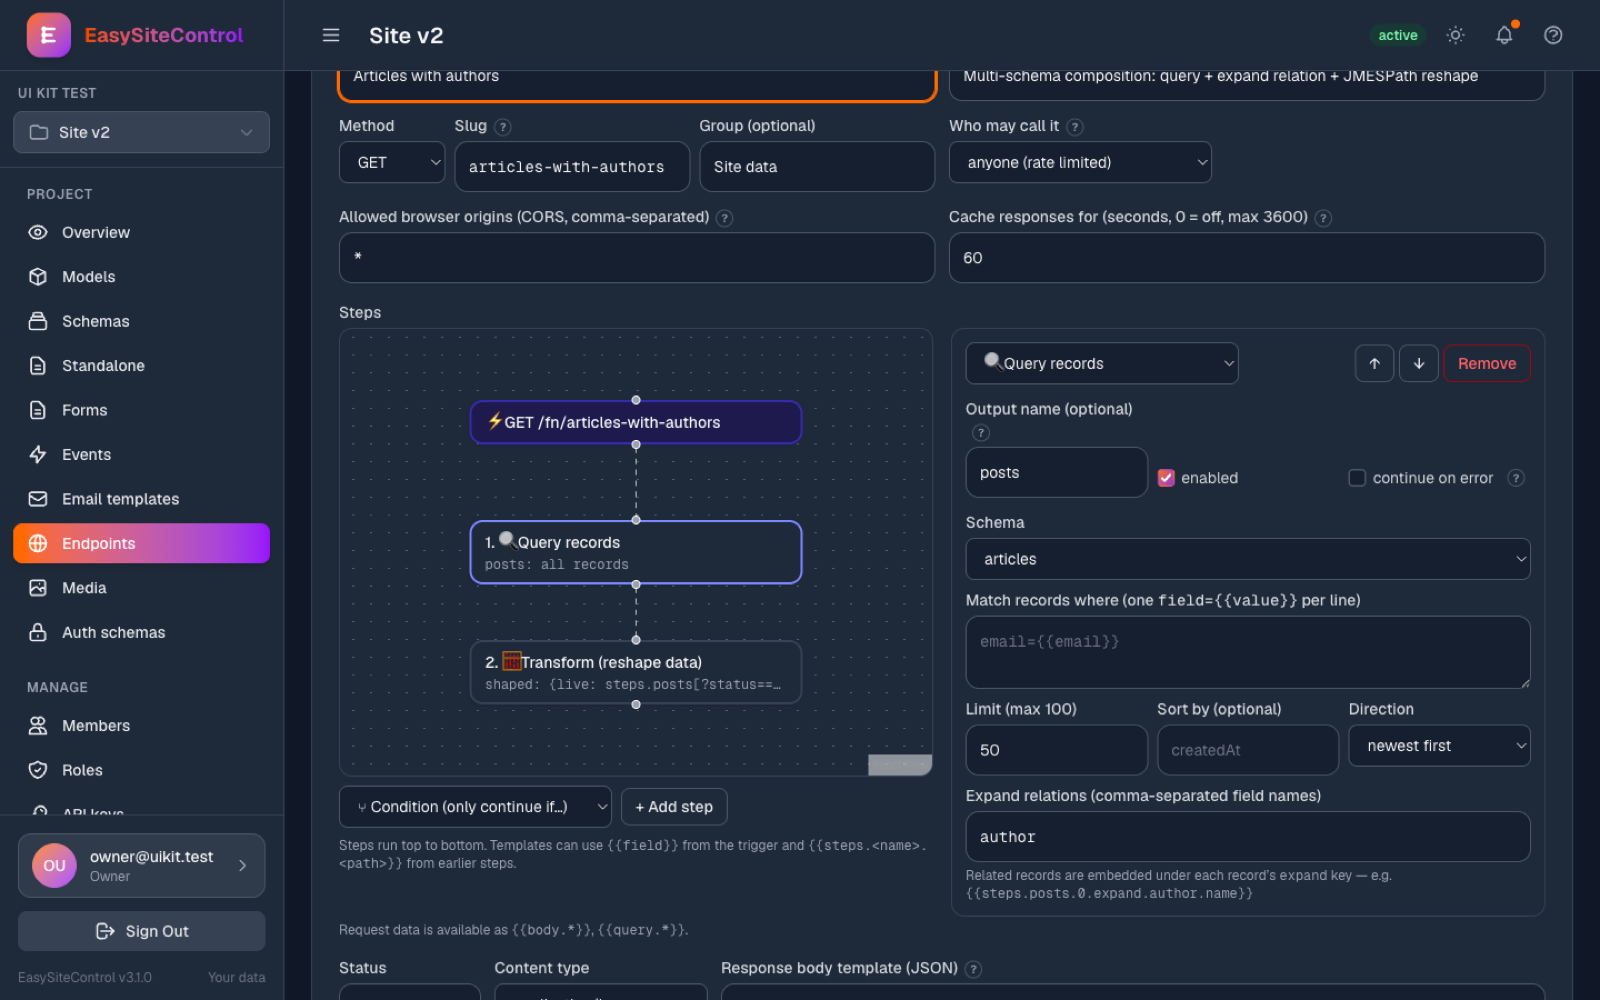
Task: Open the help circle icon in header
Action: pyautogui.click(x=1553, y=35)
